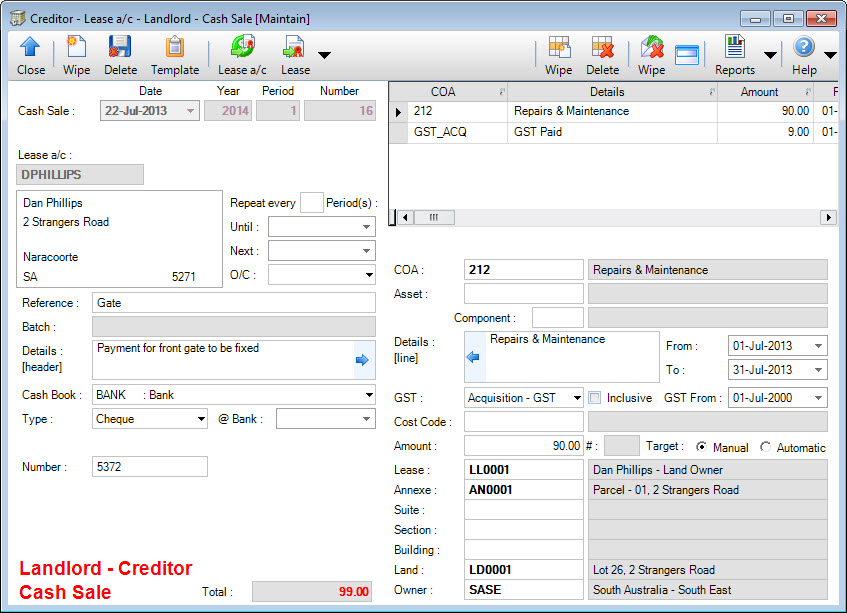
Task: Open the Next date dropdown
Action: coord(366,251)
